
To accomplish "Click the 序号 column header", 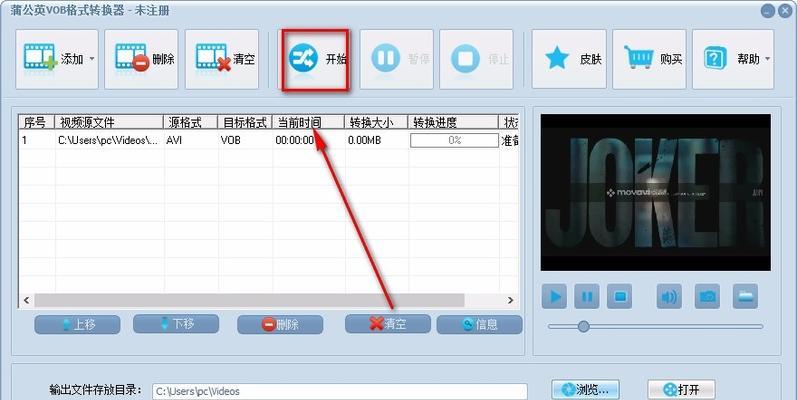I will coord(37,122).
